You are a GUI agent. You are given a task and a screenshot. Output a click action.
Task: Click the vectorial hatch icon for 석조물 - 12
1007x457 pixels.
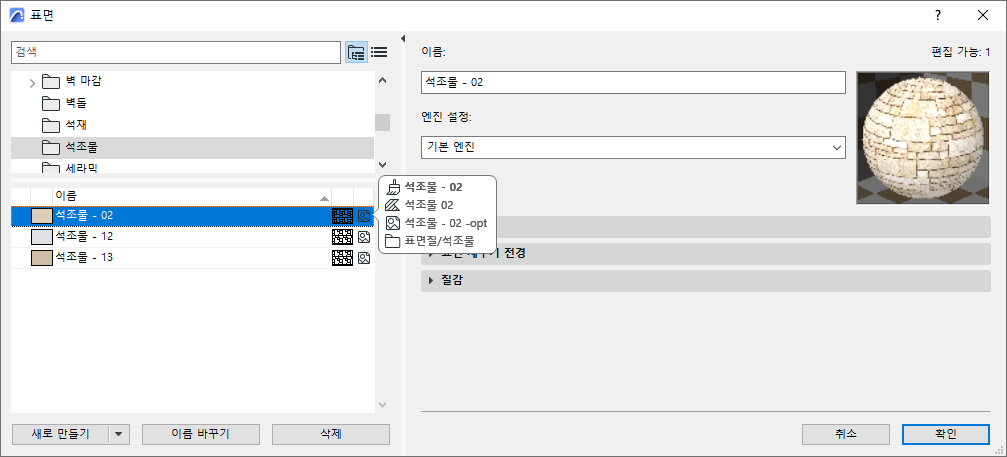point(342,237)
